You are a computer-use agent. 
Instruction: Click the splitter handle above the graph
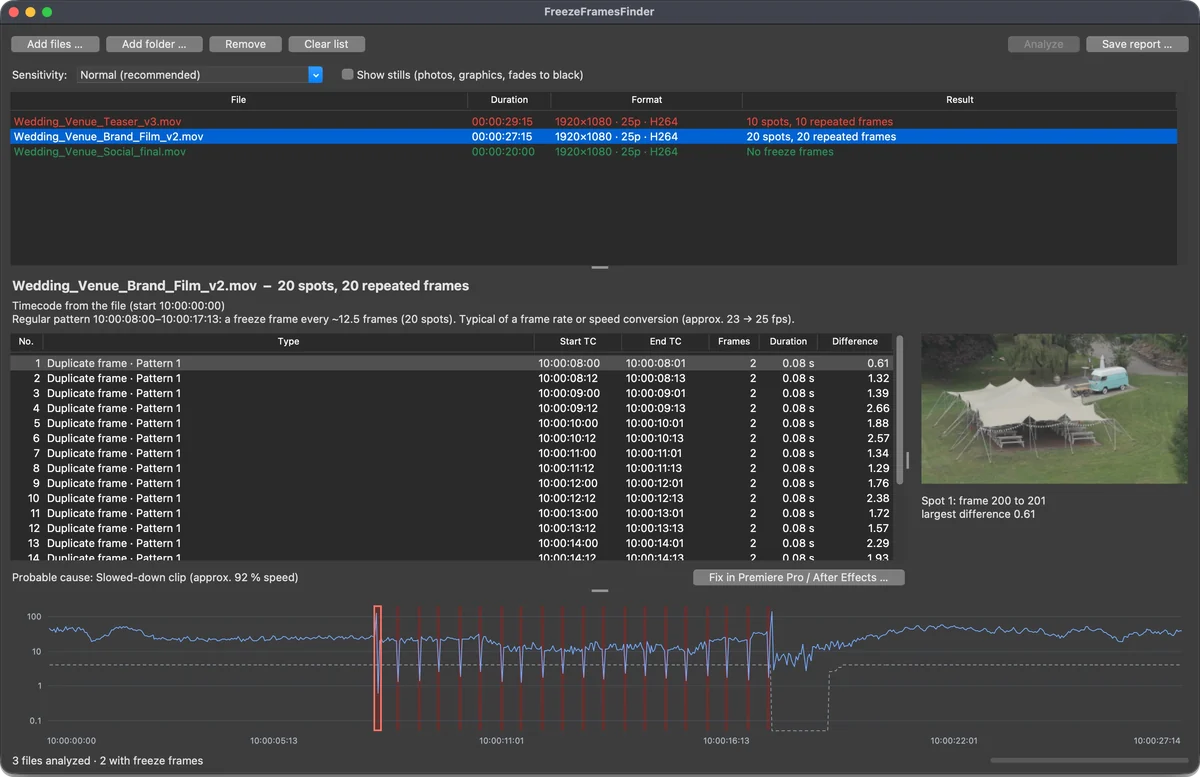(600, 591)
